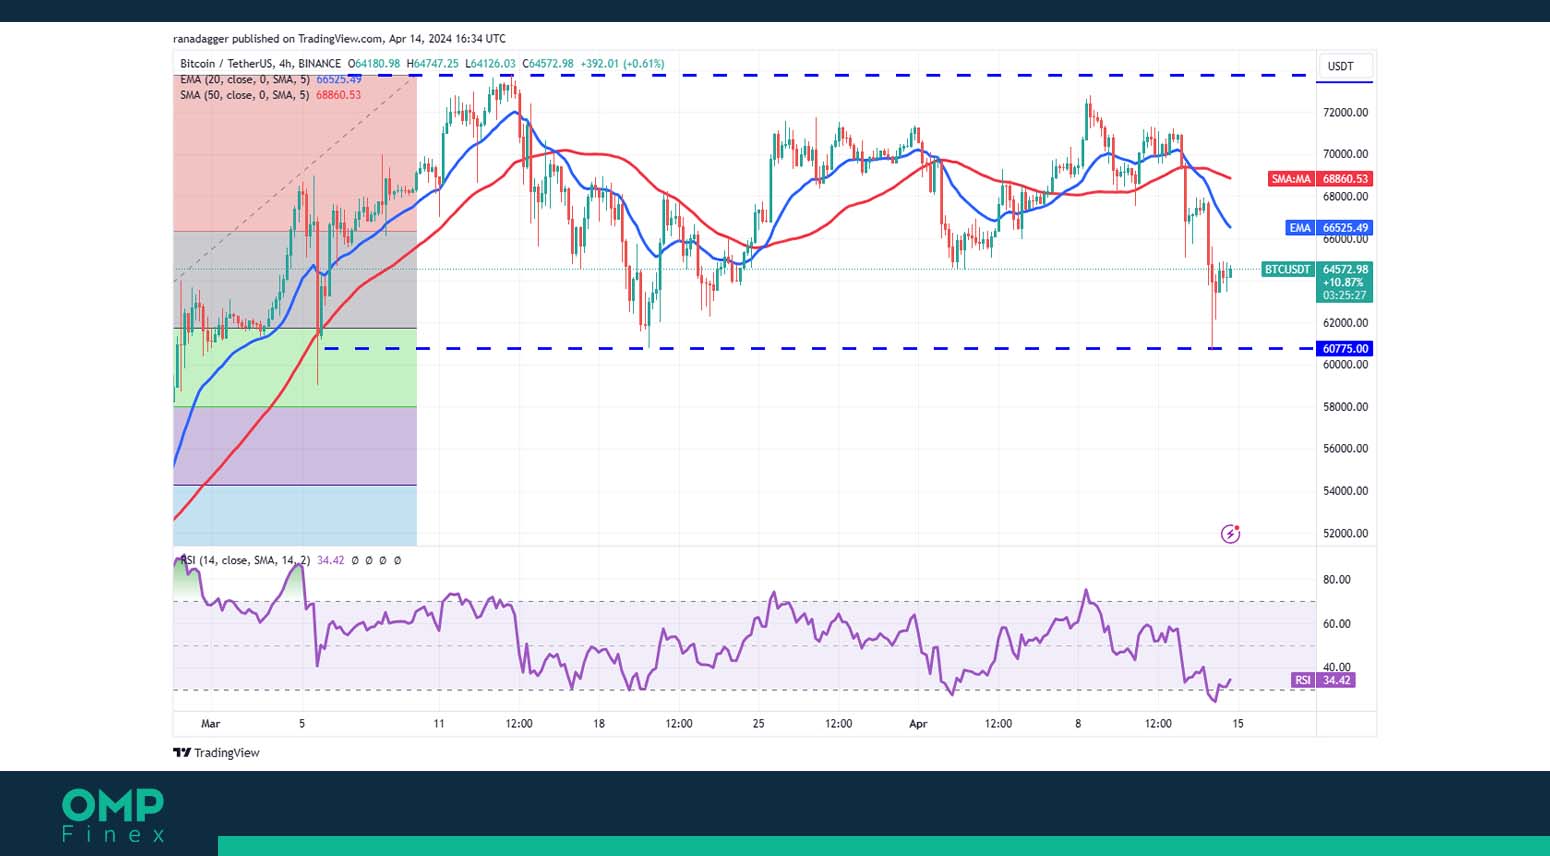This screenshot has width=1550, height=856.
Task: Click the 54000.00 price axis label
Action: tap(1345, 491)
